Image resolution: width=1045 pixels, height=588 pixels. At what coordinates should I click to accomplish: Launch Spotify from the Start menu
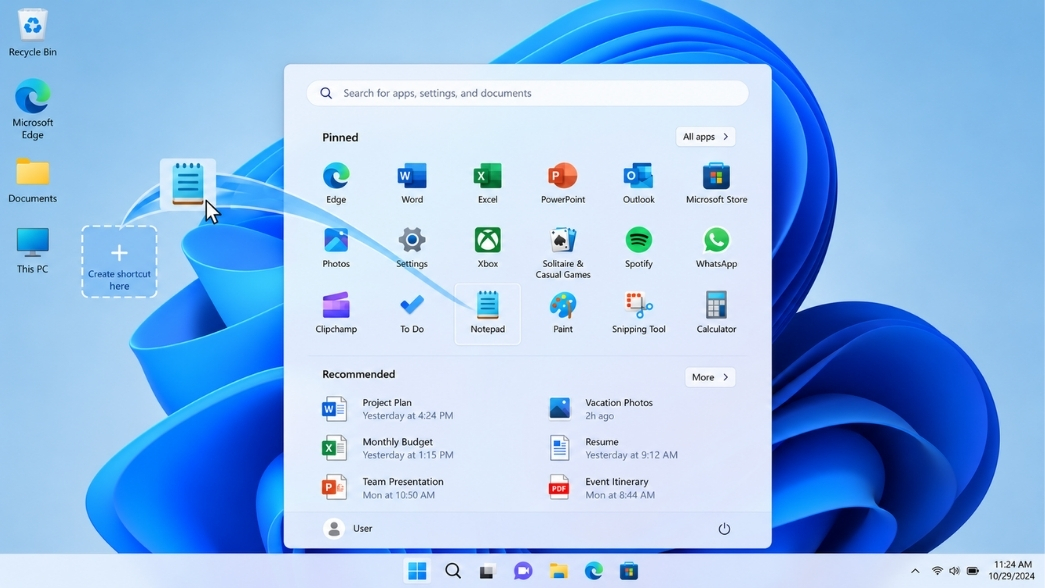click(x=638, y=248)
